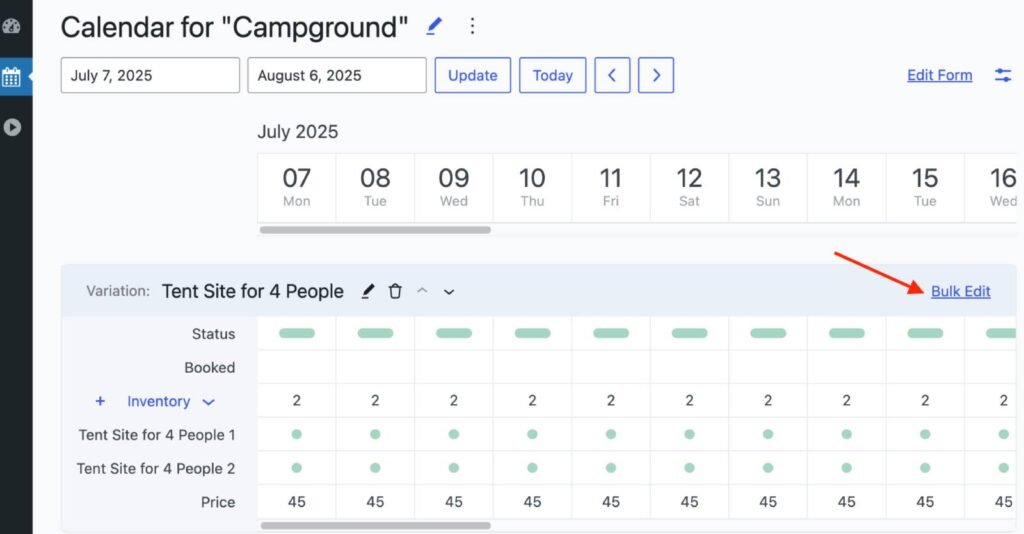
Task: Expand the Inventory dropdown chevron
Action: tap(209, 402)
